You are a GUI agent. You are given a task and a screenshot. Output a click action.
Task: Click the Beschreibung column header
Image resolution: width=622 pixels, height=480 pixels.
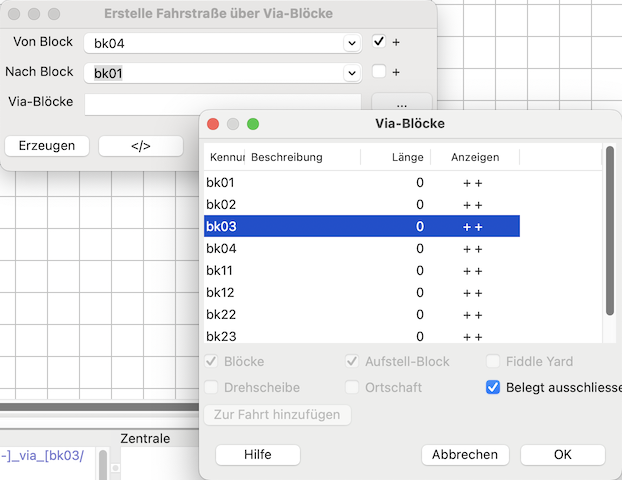point(302,157)
